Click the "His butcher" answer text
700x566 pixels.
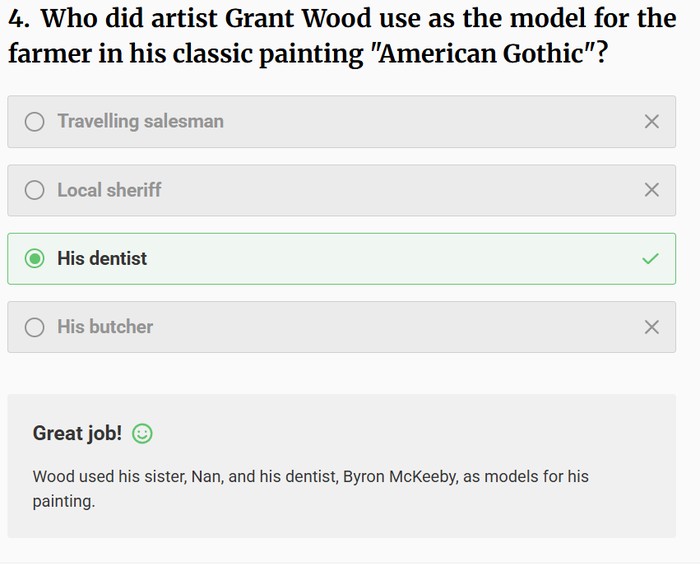[105, 327]
